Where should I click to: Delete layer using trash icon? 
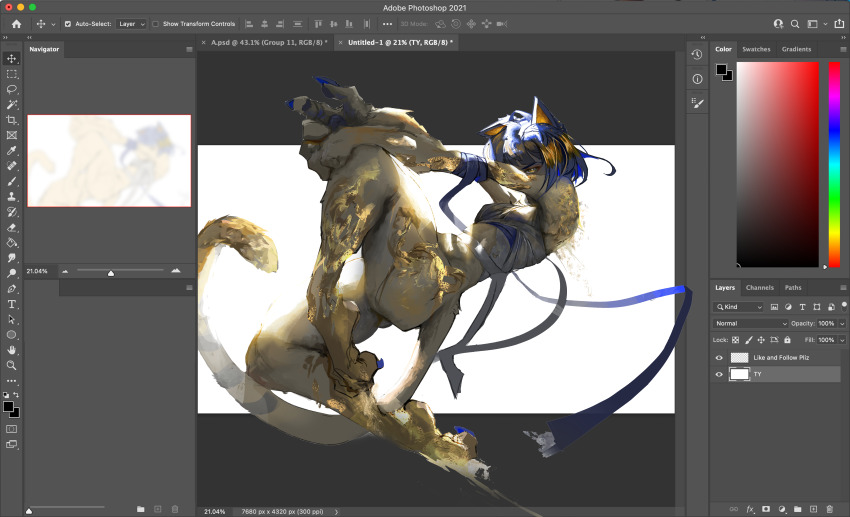pyautogui.click(x=829, y=509)
